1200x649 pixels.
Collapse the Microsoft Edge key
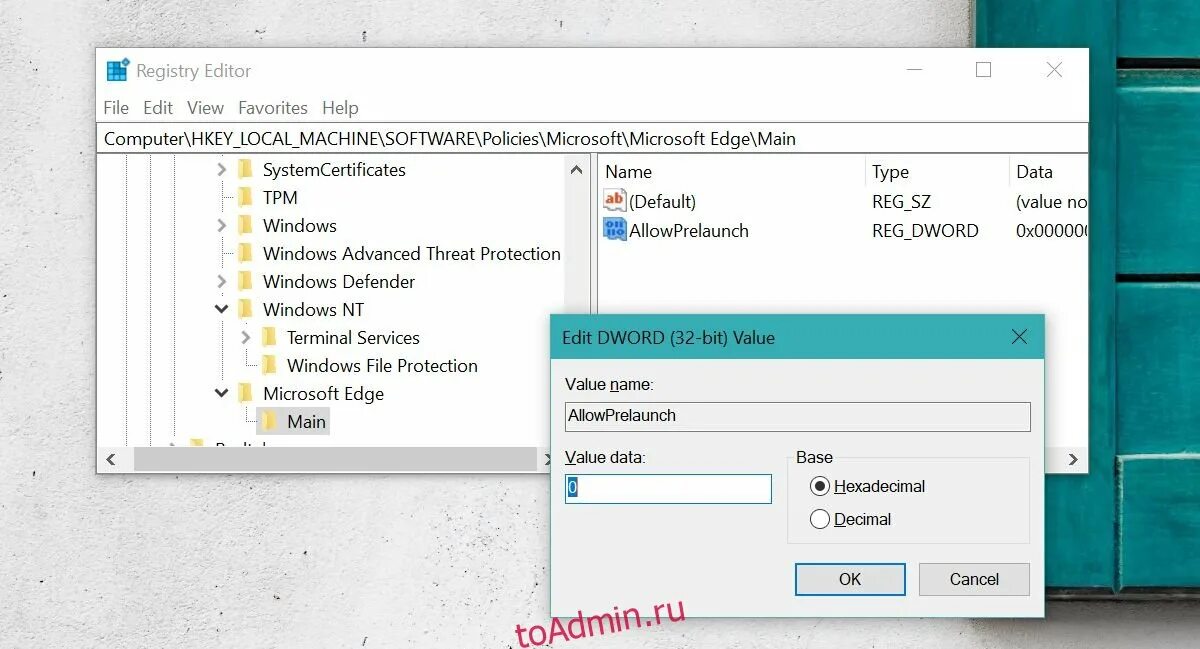pos(222,393)
